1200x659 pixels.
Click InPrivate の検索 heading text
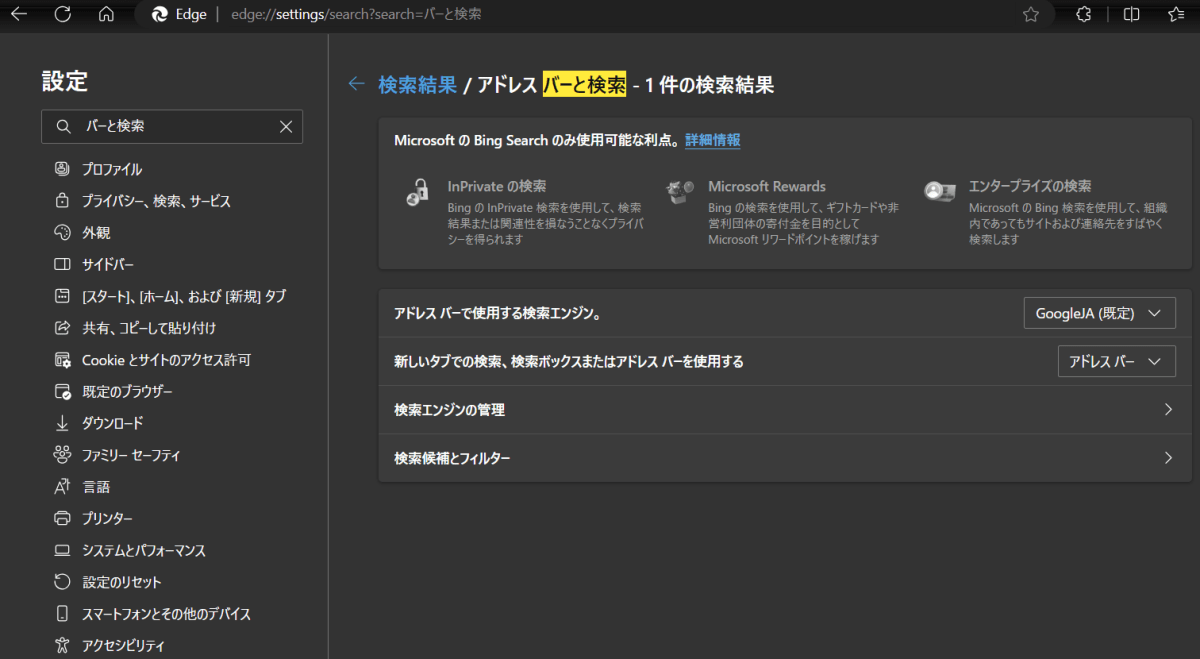pos(497,186)
